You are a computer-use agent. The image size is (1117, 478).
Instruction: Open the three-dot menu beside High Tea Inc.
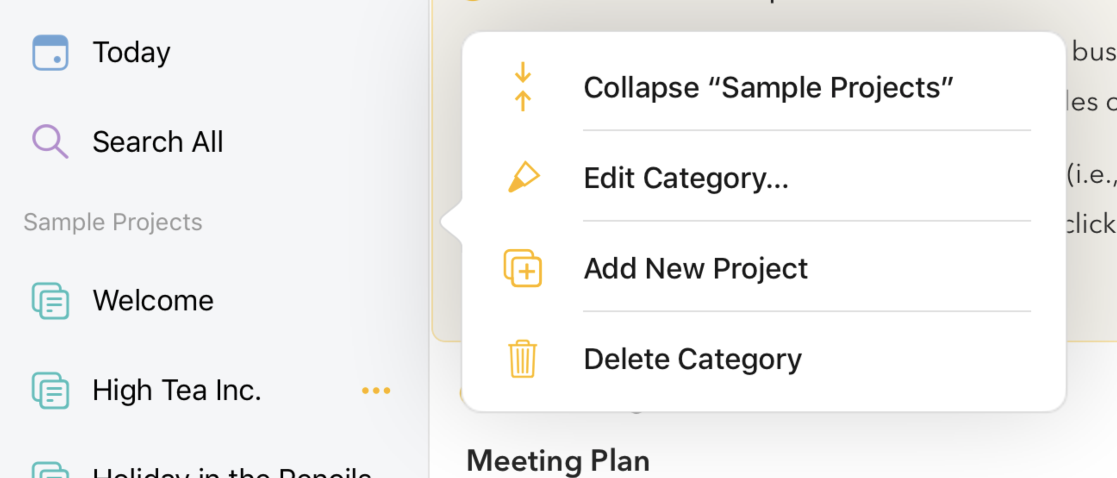(x=376, y=390)
